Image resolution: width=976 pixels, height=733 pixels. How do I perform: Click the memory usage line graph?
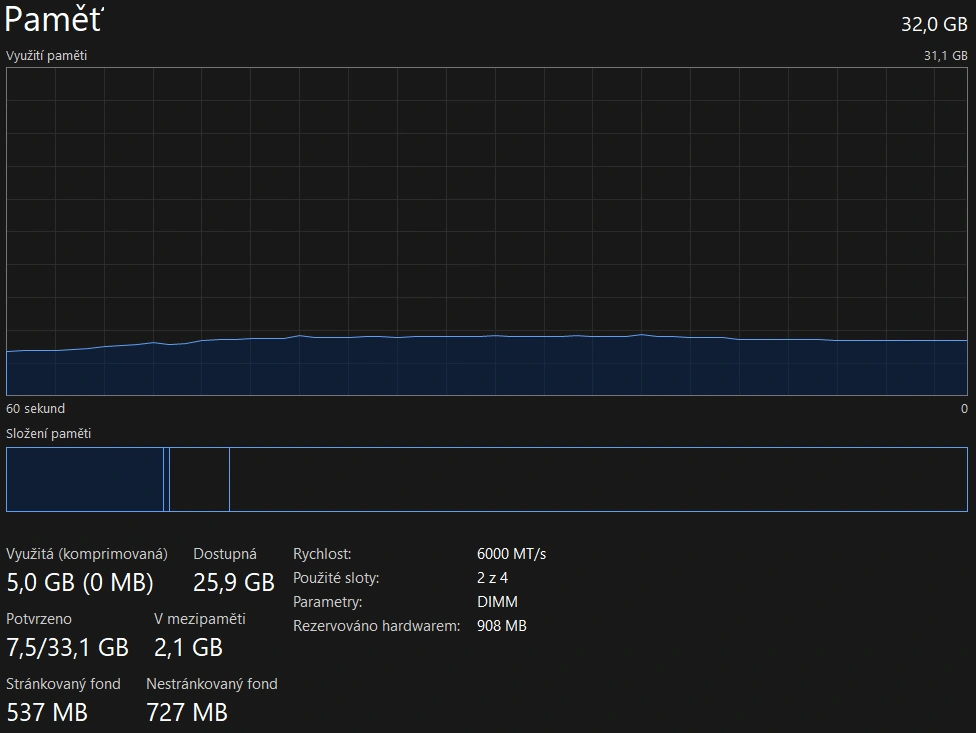pos(487,232)
